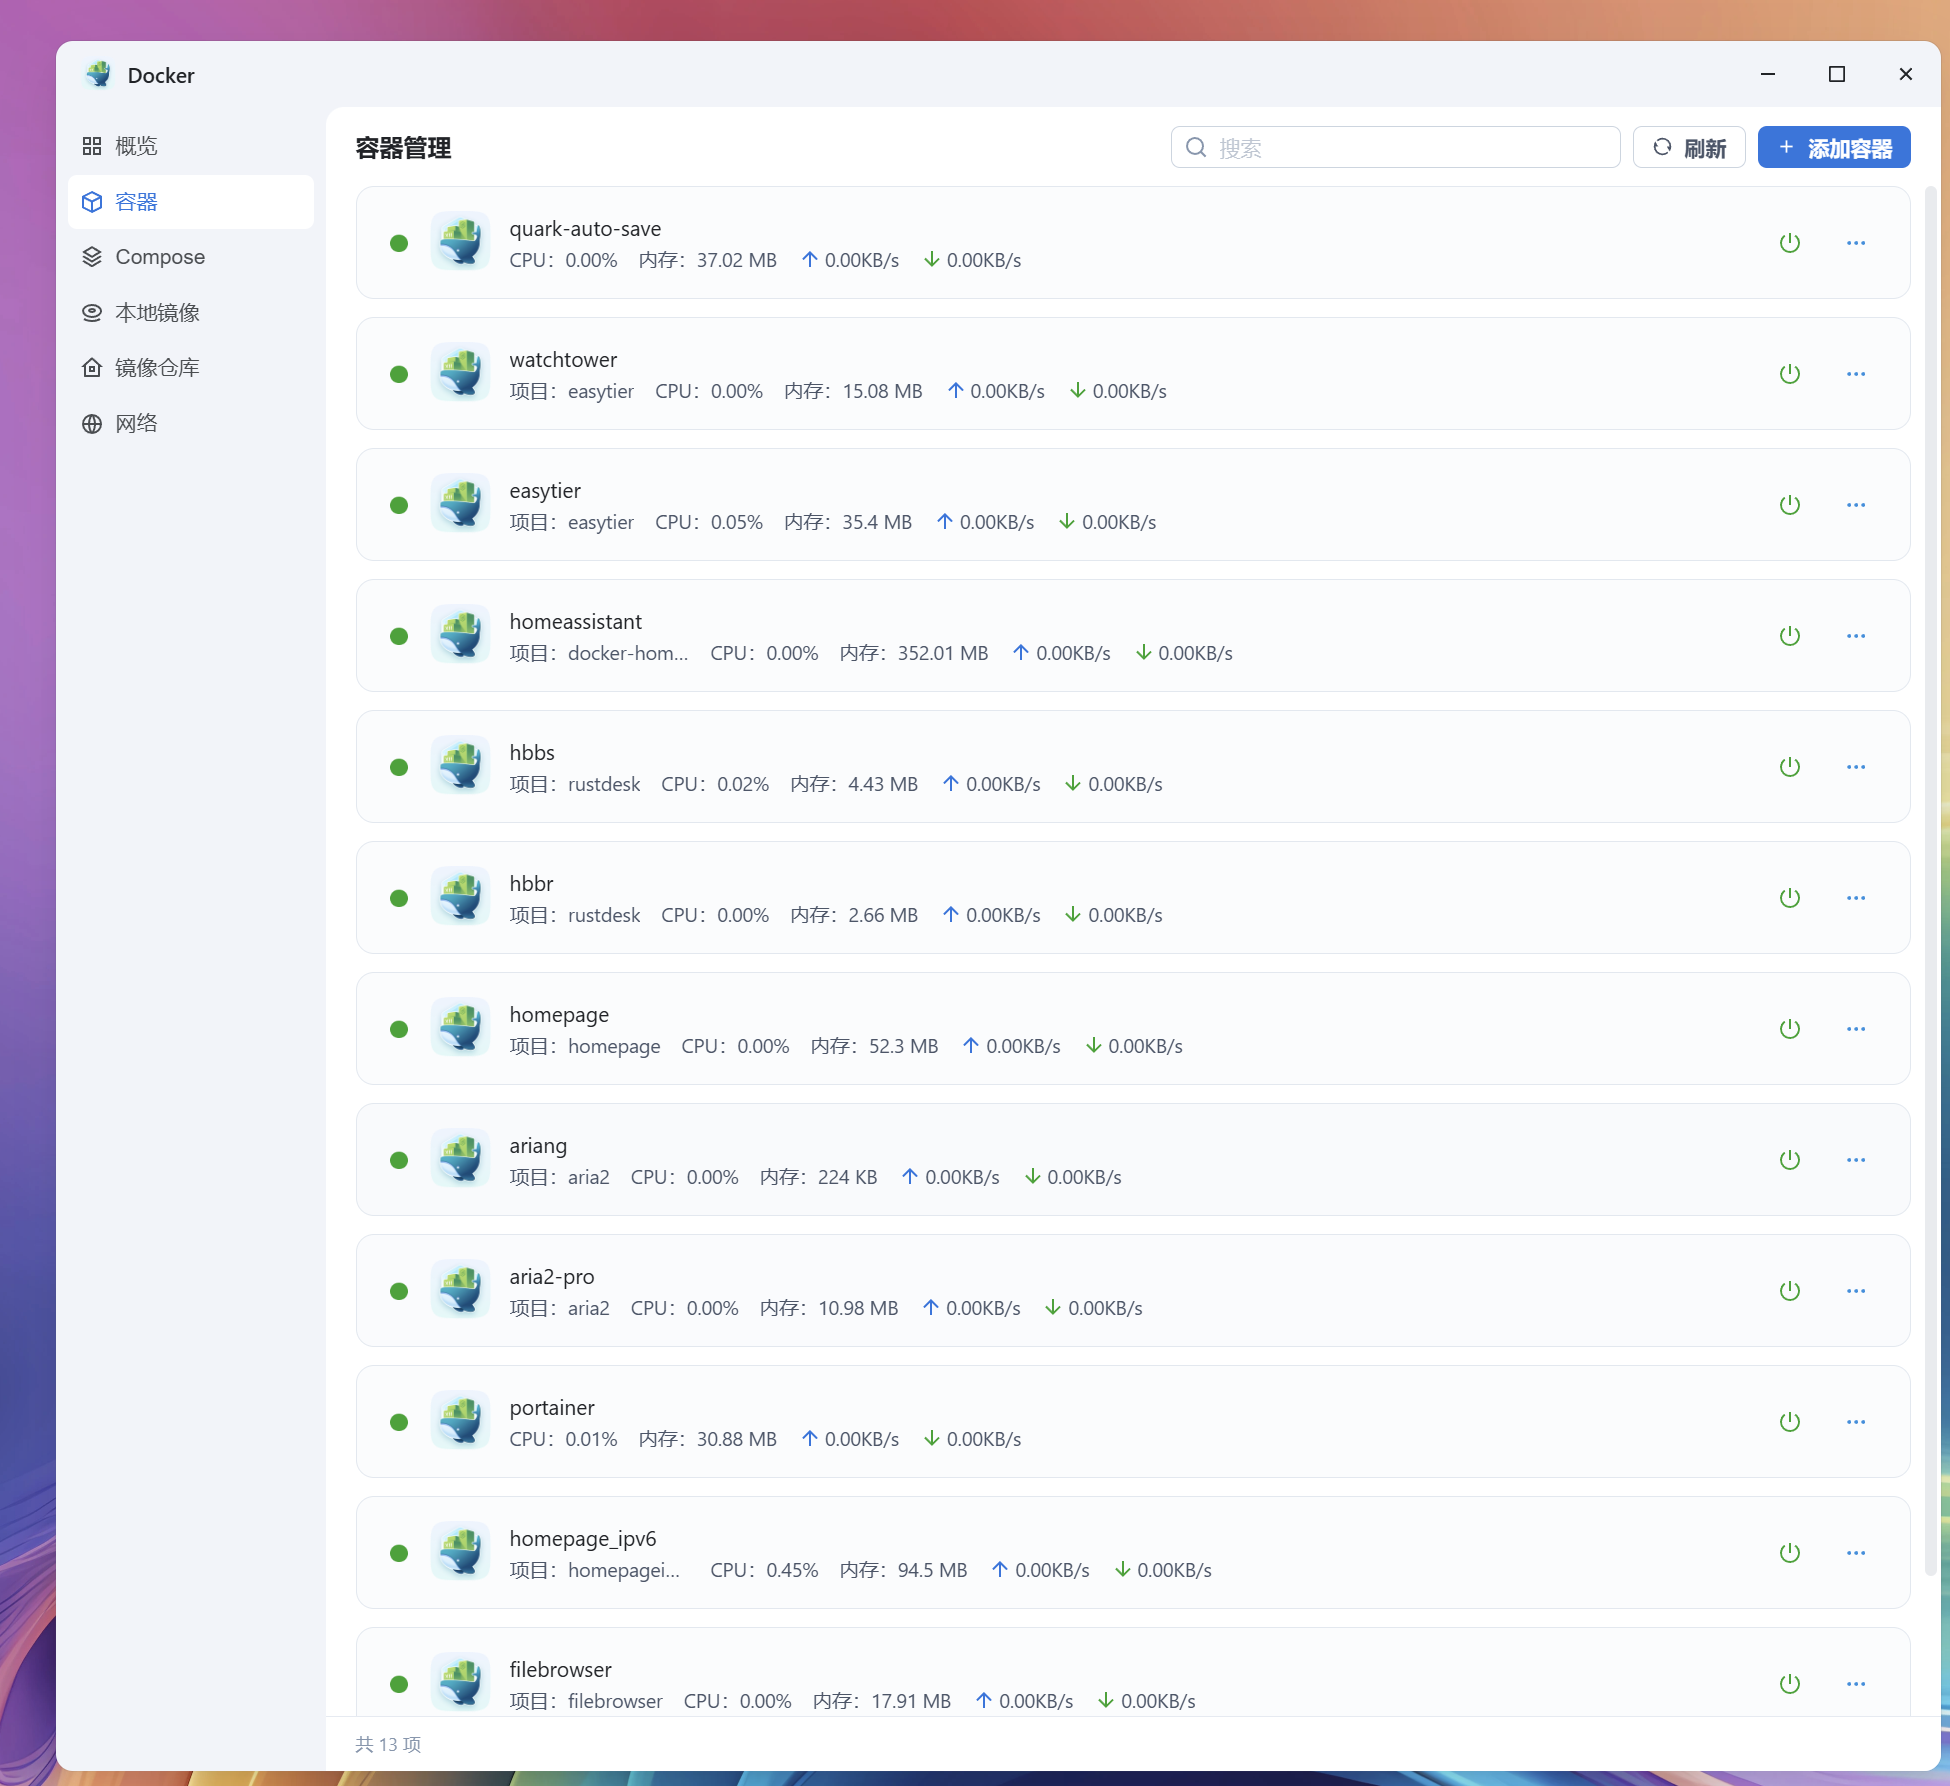Viewport: 1950px width, 1786px height.
Task: Click the watchtower container icon
Action: pos(461,373)
